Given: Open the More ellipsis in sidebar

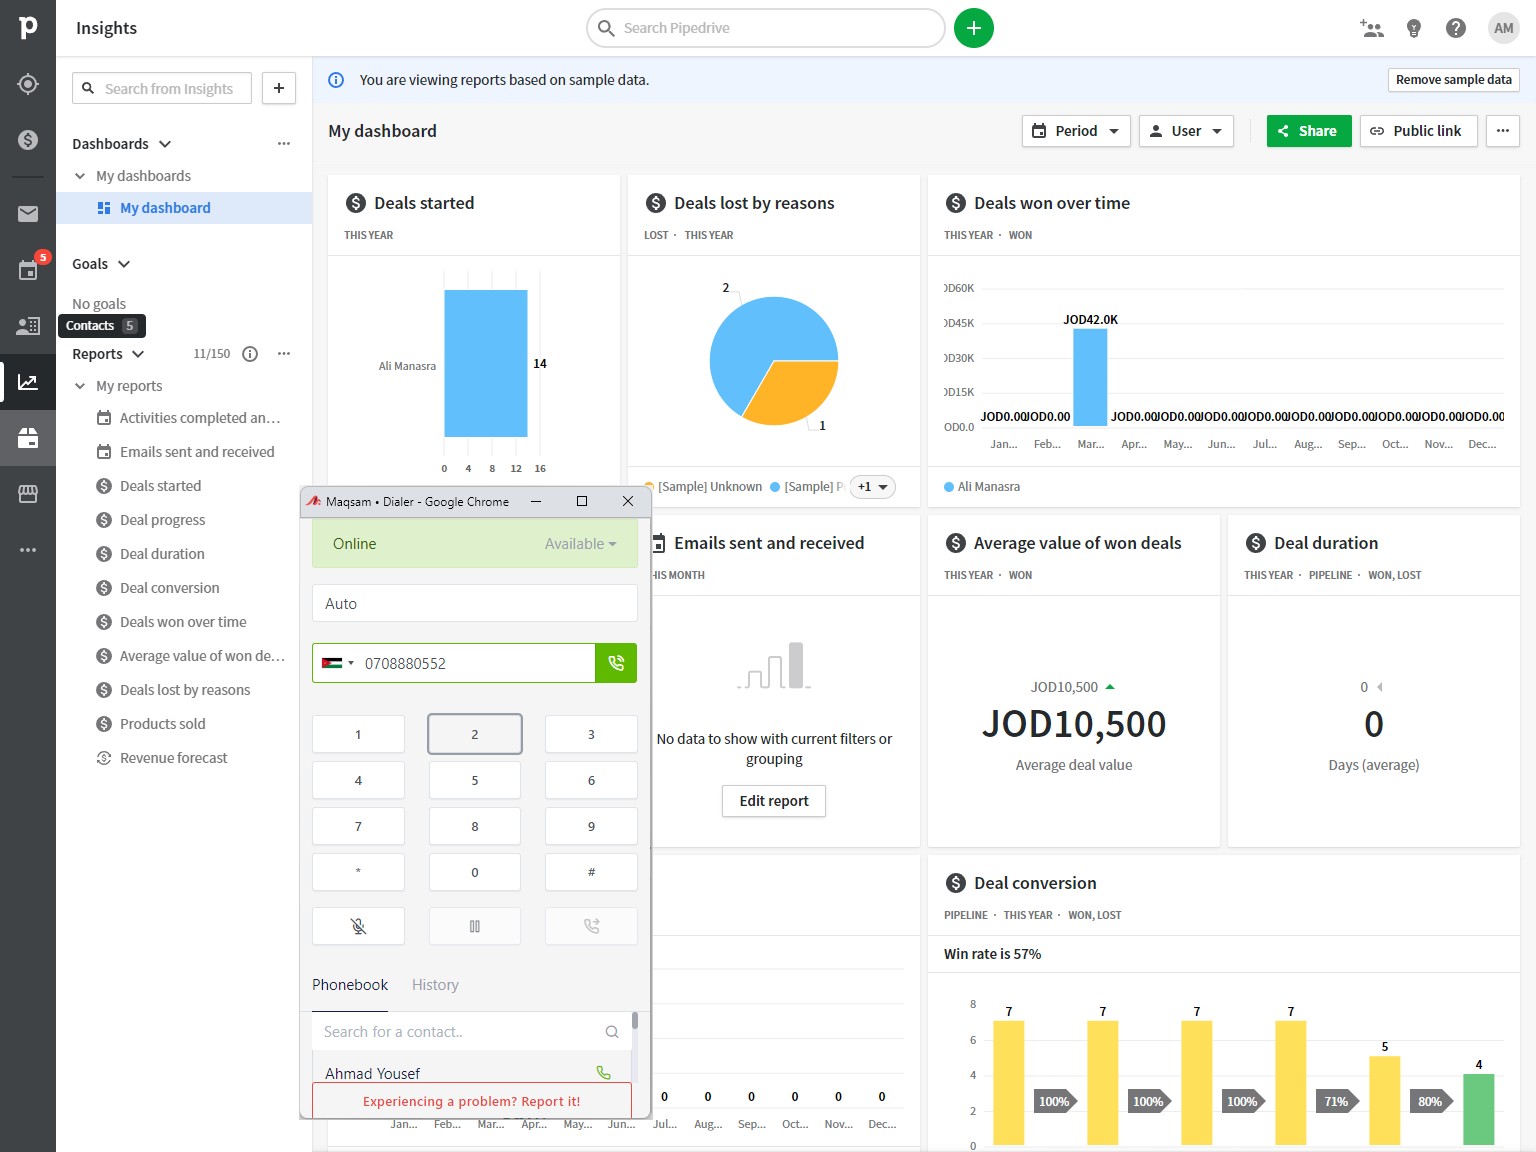Looking at the screenshot, I should pos(28,550).
